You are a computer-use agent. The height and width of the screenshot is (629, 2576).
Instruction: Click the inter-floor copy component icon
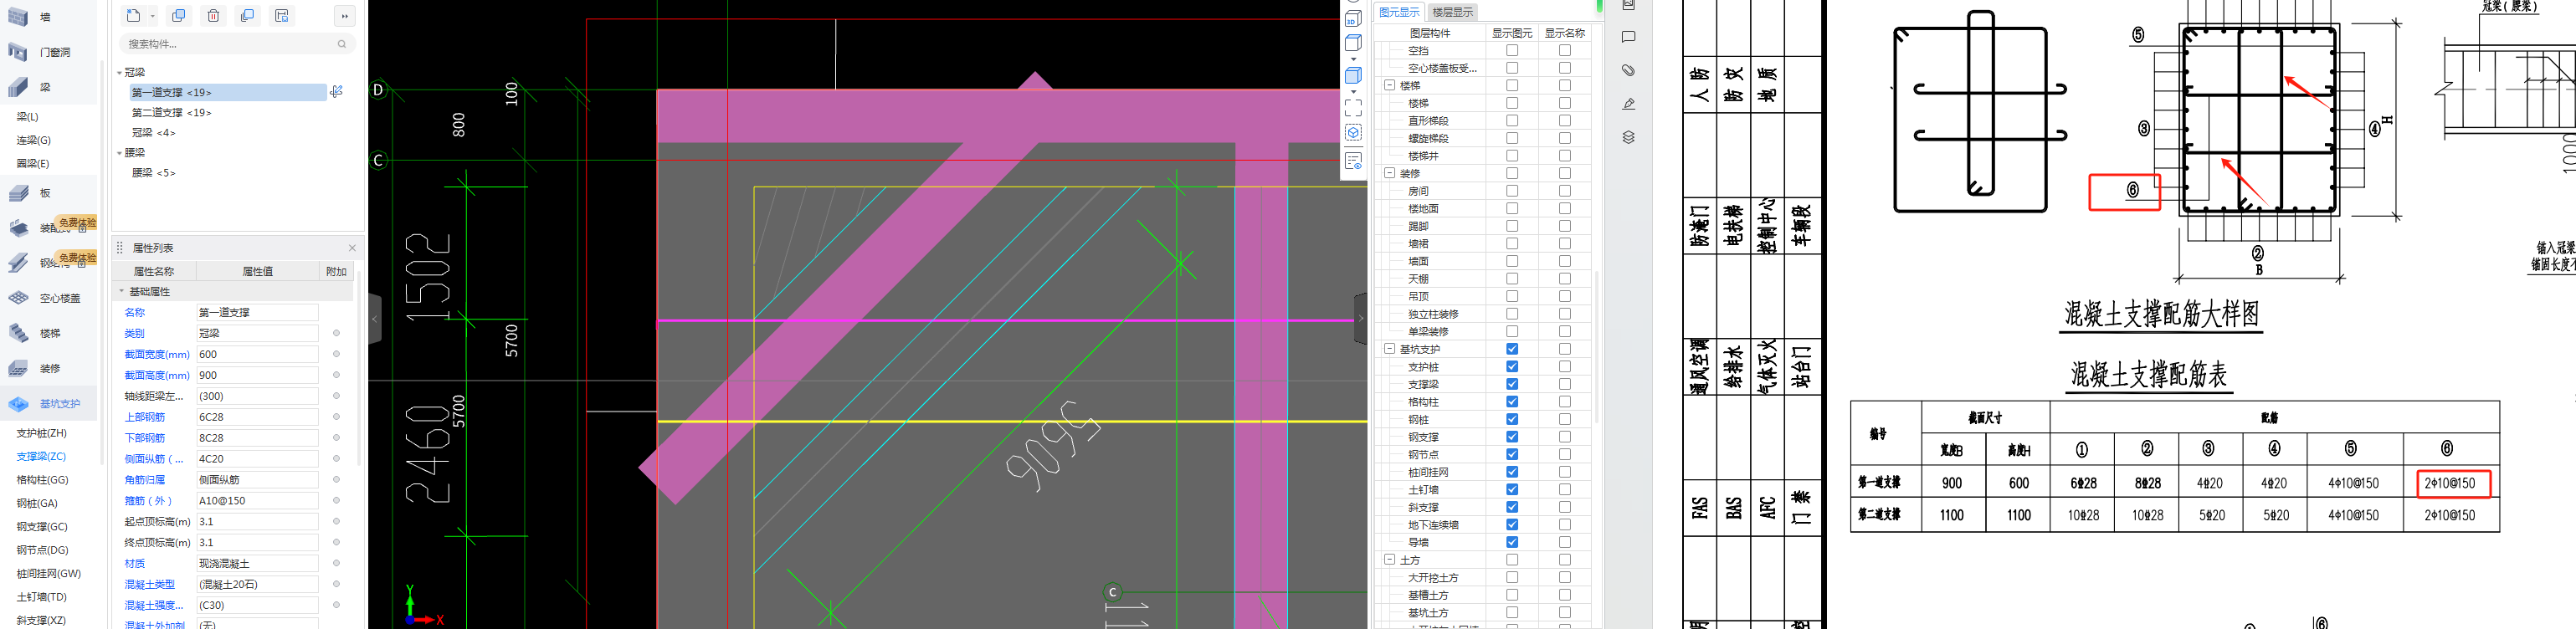(x=247, y=16)
